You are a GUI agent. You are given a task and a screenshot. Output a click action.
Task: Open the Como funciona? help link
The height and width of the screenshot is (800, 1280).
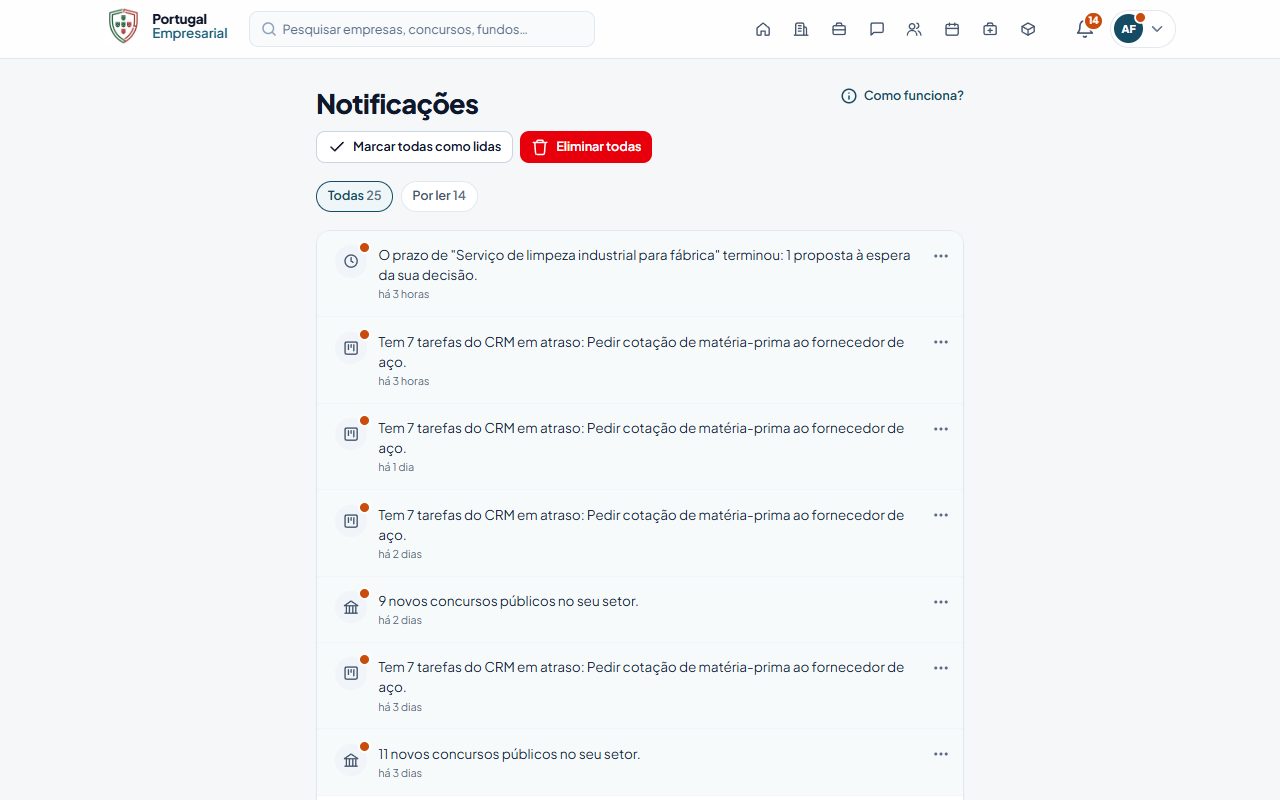pos(902,96)
